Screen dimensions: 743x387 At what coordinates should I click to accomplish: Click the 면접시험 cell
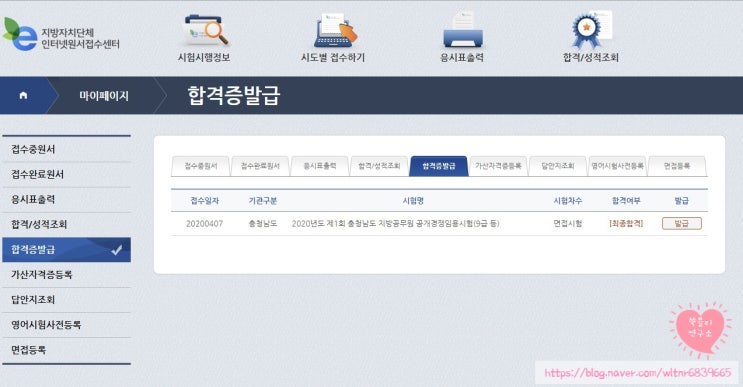(568, 224)
